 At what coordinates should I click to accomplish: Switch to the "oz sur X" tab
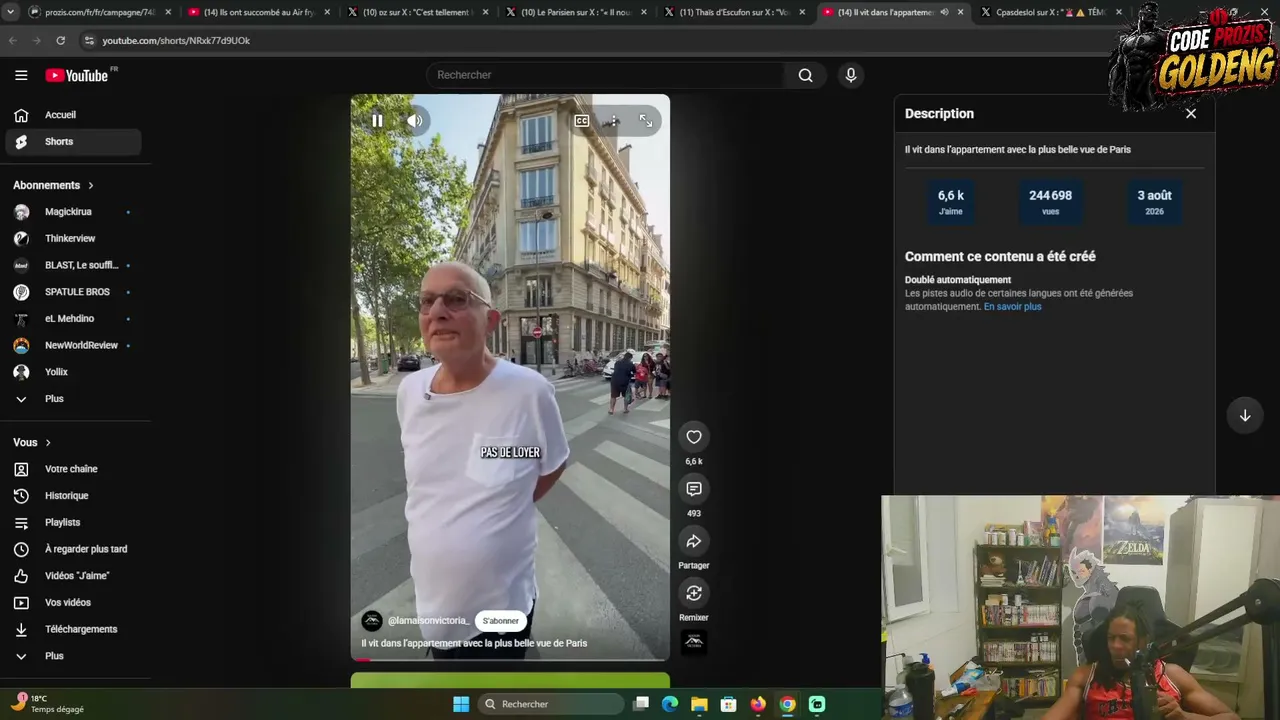[419, 12]
